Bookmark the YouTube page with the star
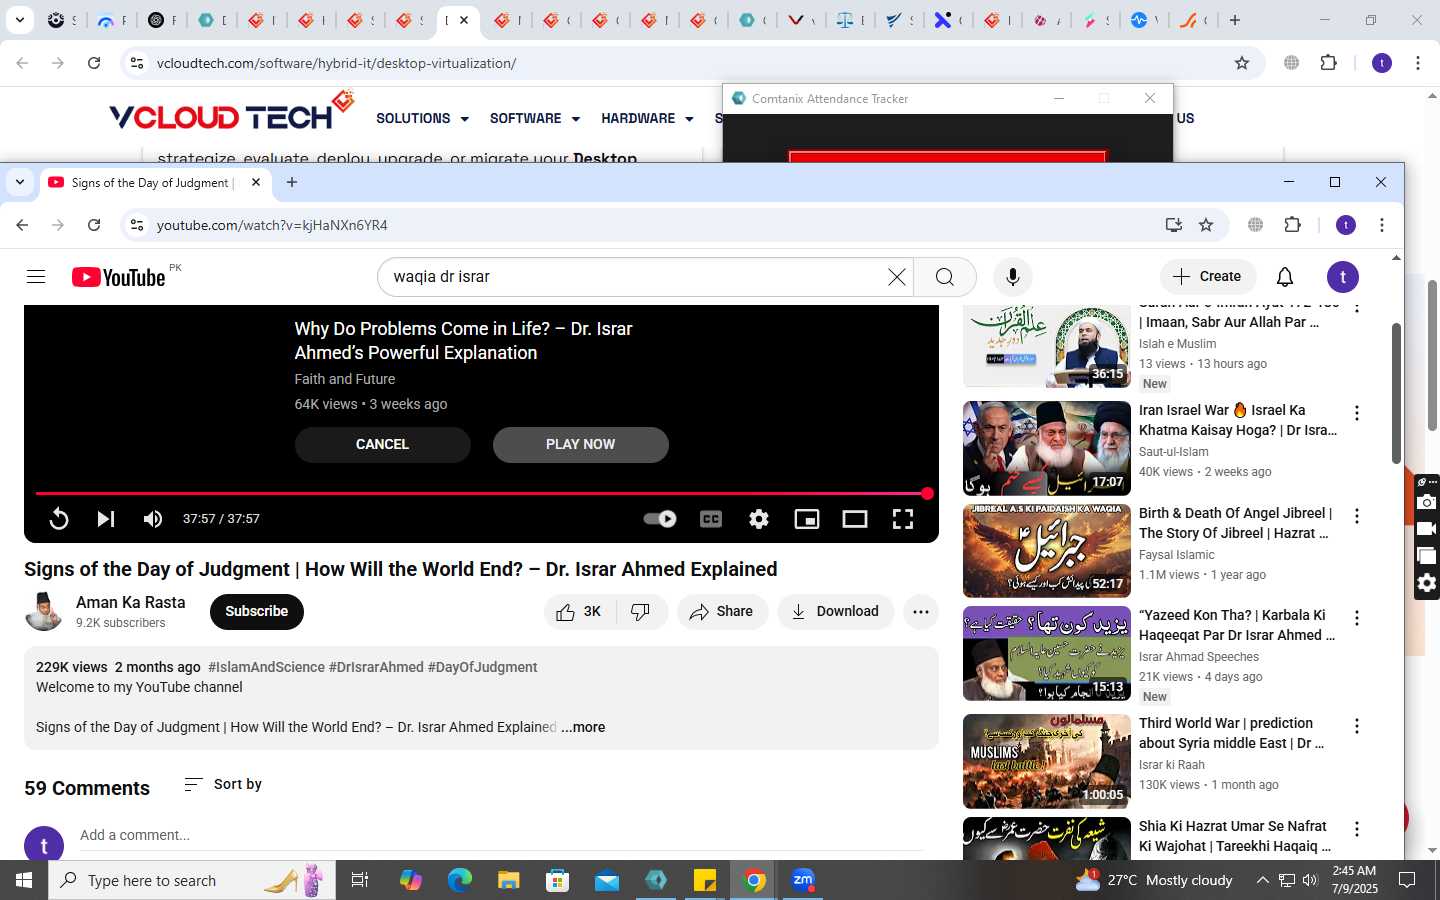The height and width of the screenshot is (900, 1440). [x=1206, y=225]
